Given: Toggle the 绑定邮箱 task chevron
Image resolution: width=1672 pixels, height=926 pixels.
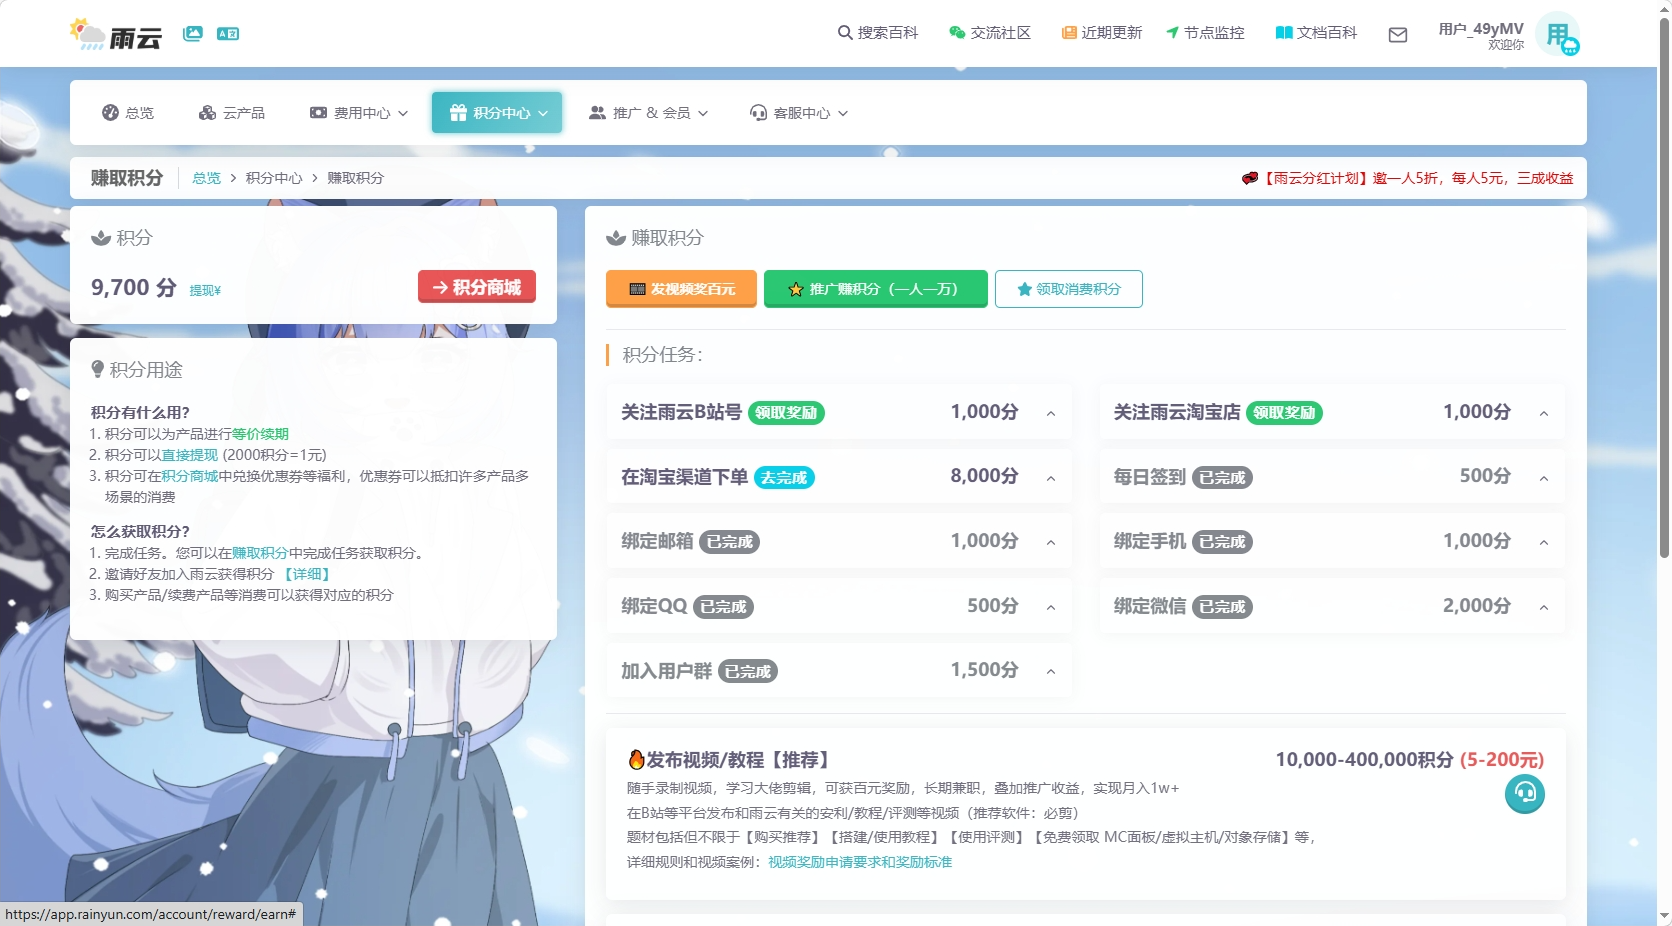Looking at the screenshot, I should point(1051,542).
